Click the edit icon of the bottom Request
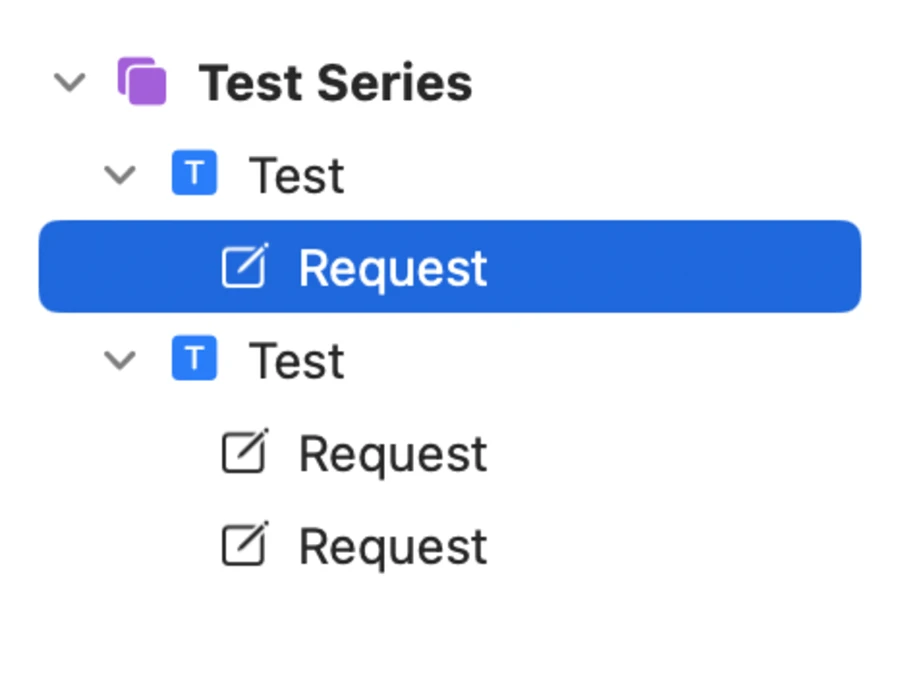Screen dimensions: 900x699 click(x=245, y=545)
